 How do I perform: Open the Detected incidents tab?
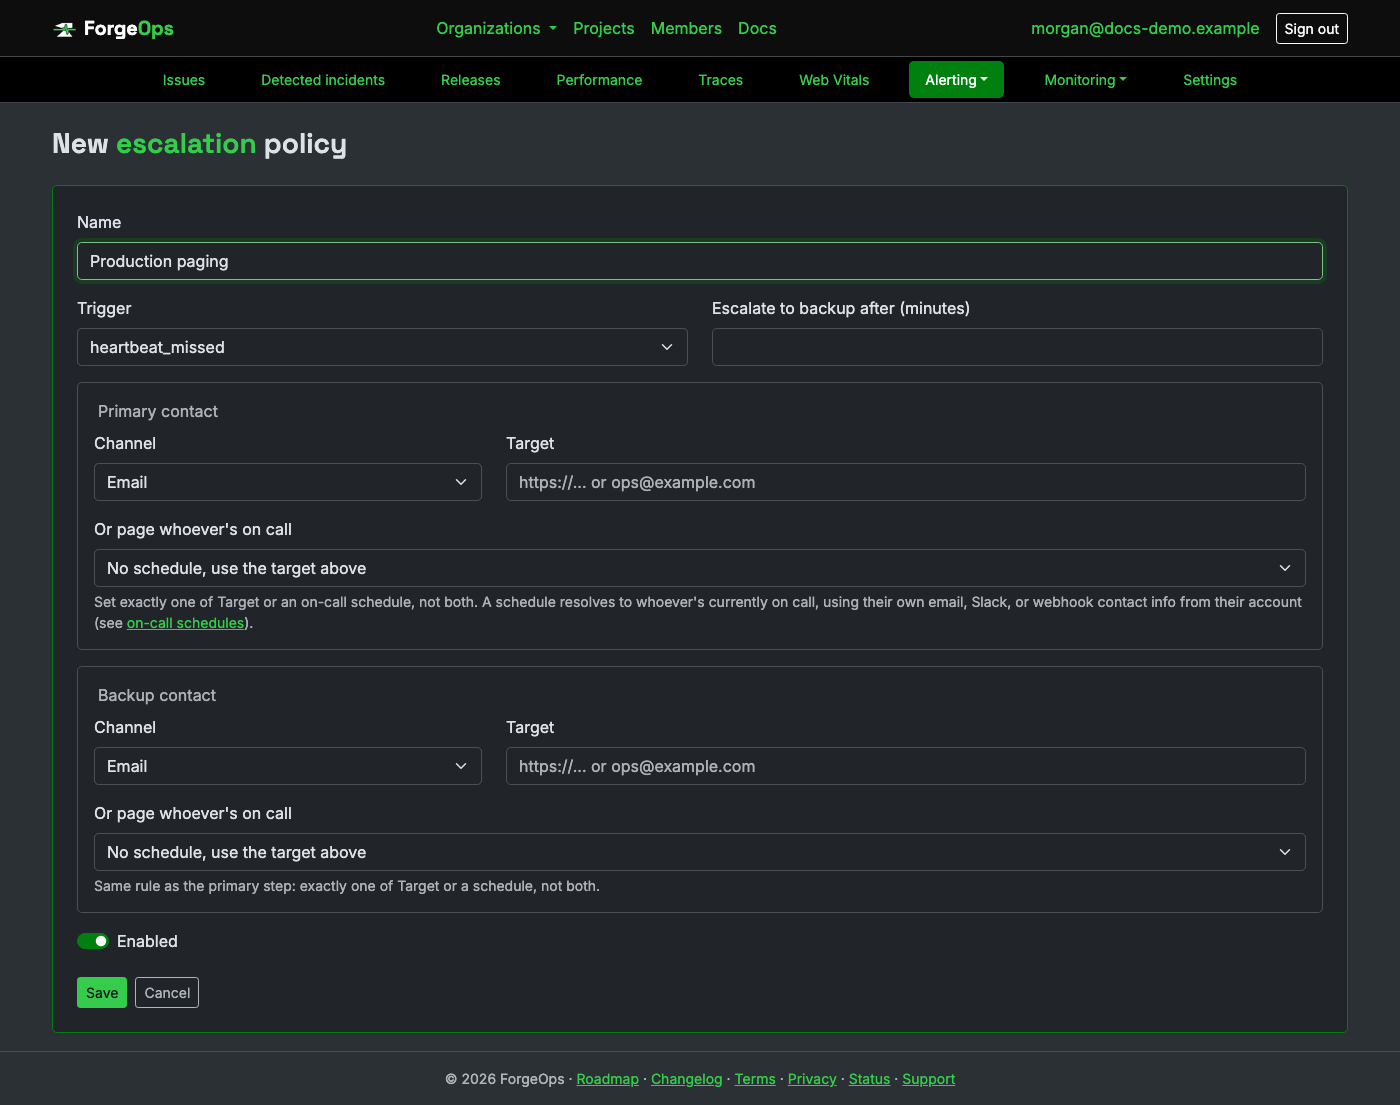tap(323, 80)
